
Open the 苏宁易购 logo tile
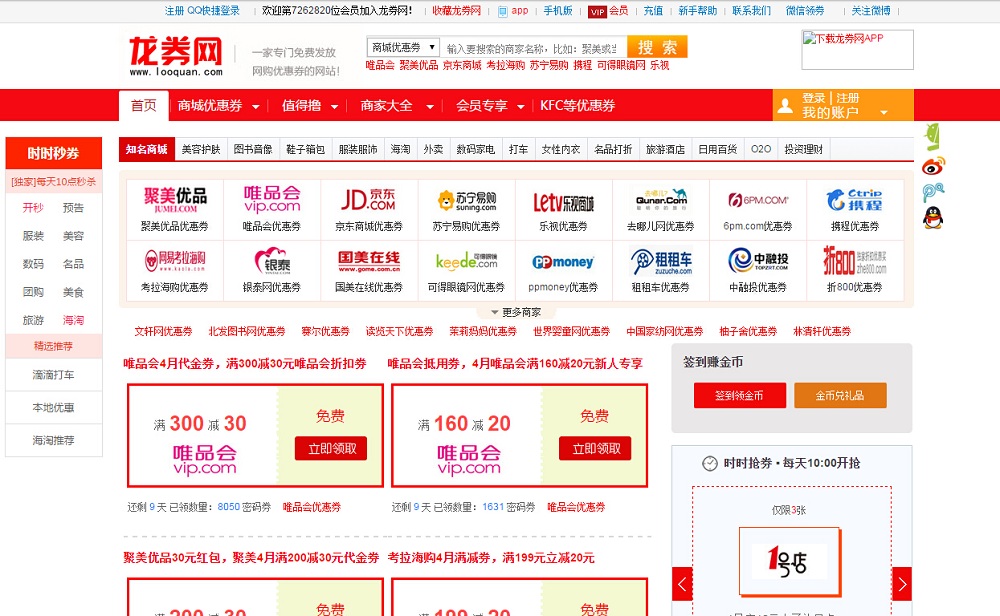466,200
